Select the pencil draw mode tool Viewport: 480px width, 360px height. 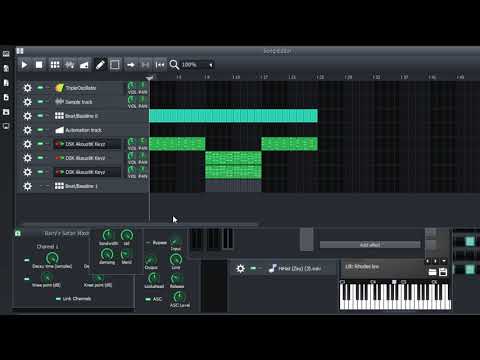pos(100,65)
